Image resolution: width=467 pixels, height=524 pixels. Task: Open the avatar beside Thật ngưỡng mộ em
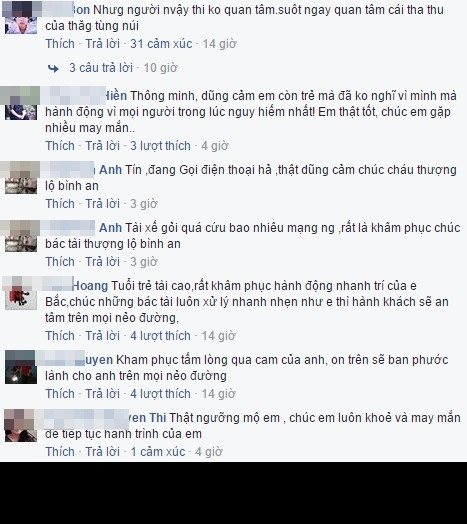click(x=21, y=425)
